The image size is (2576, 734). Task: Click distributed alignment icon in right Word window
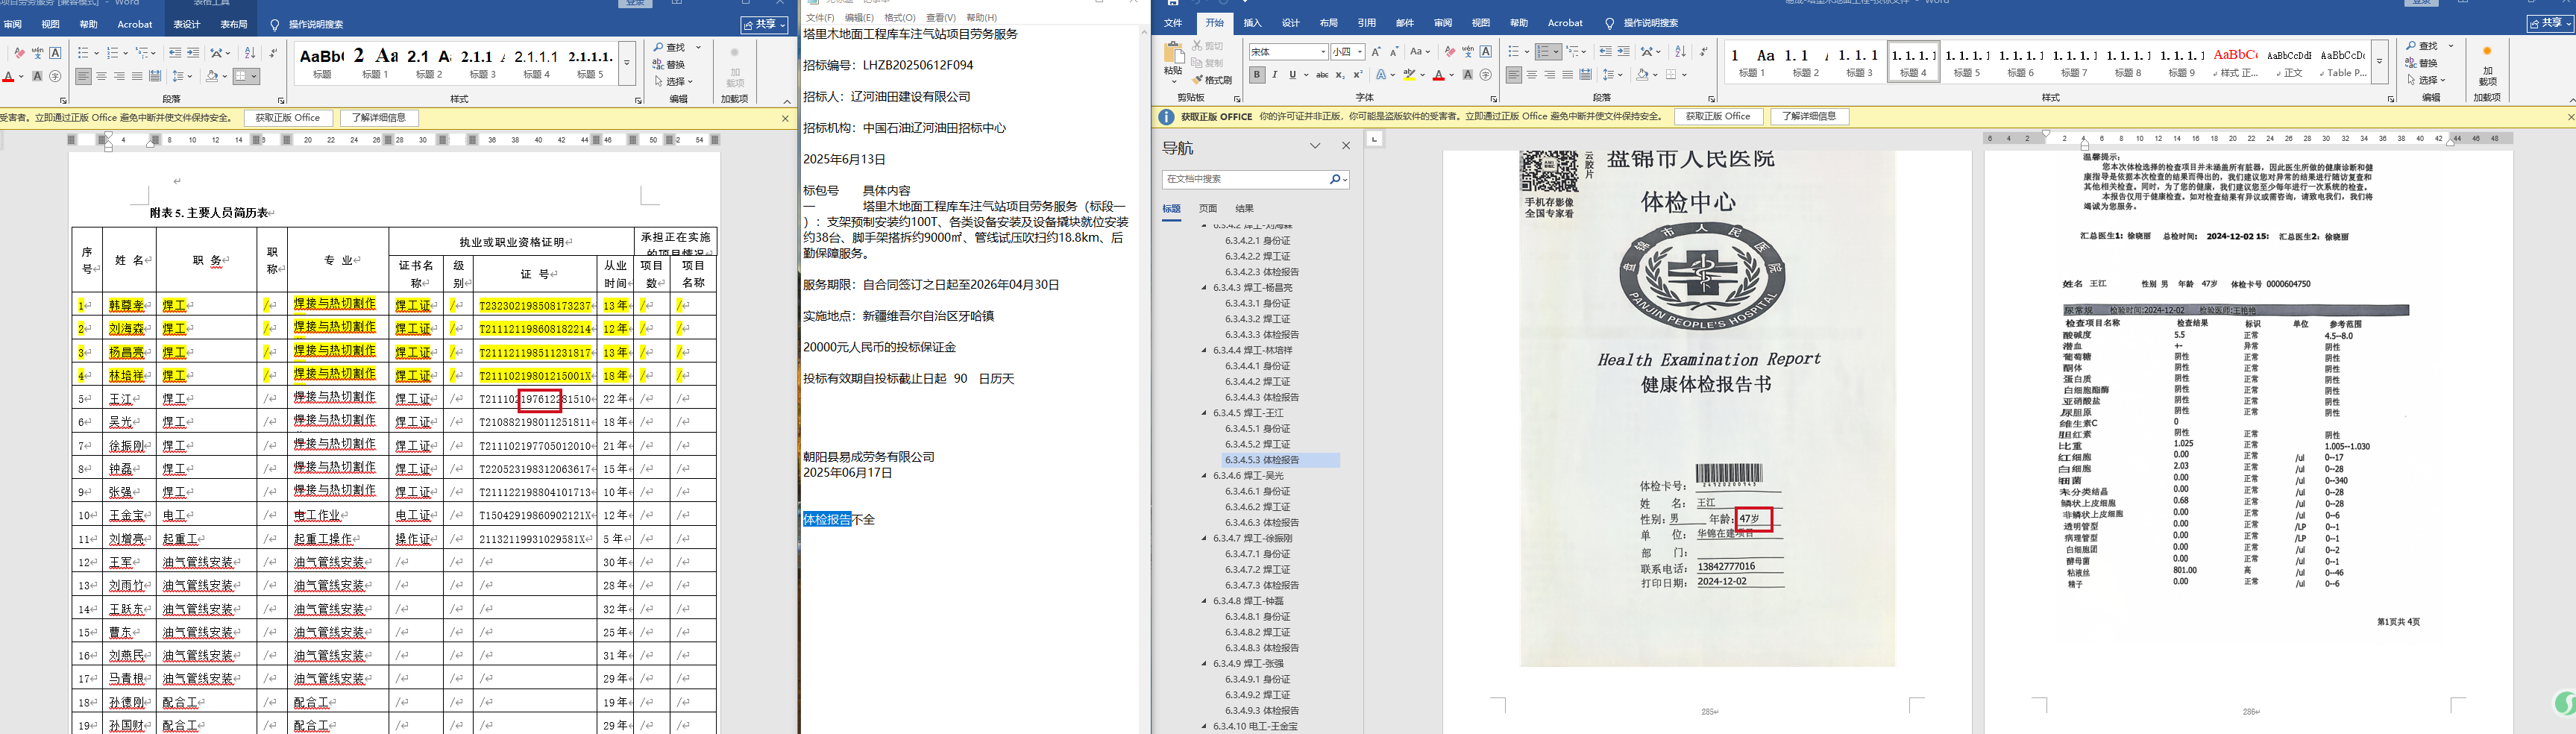pos(1585,75)
